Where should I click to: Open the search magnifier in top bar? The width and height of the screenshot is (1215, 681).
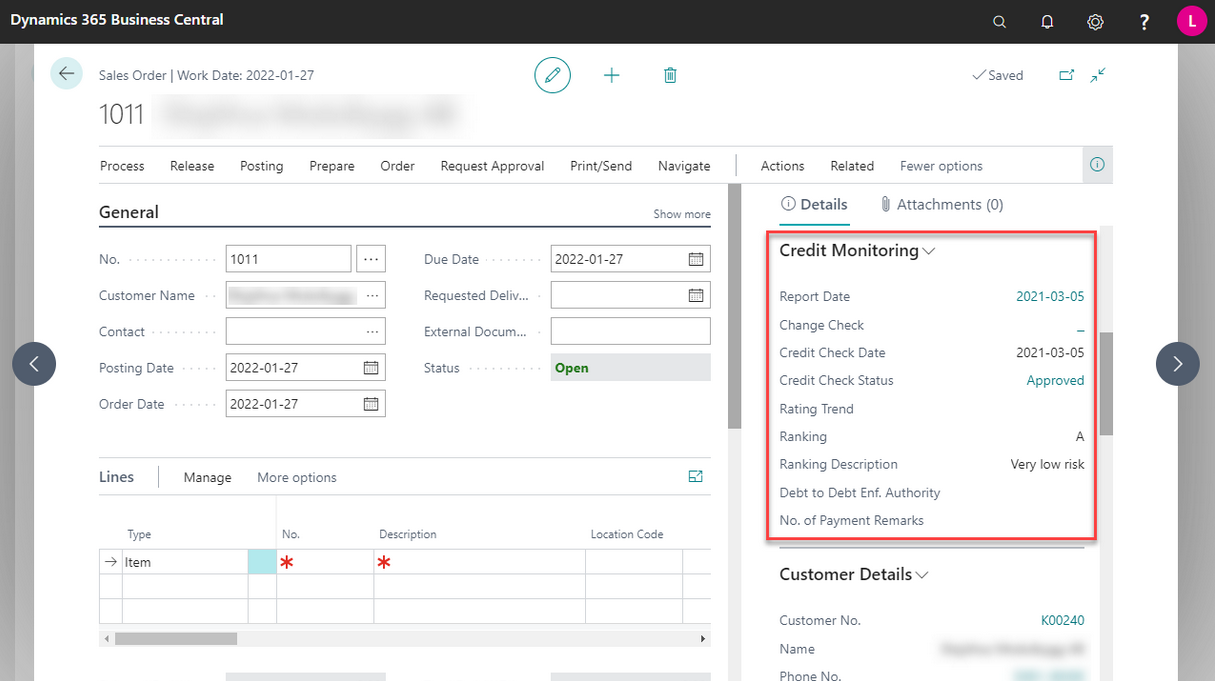(999, 21)
